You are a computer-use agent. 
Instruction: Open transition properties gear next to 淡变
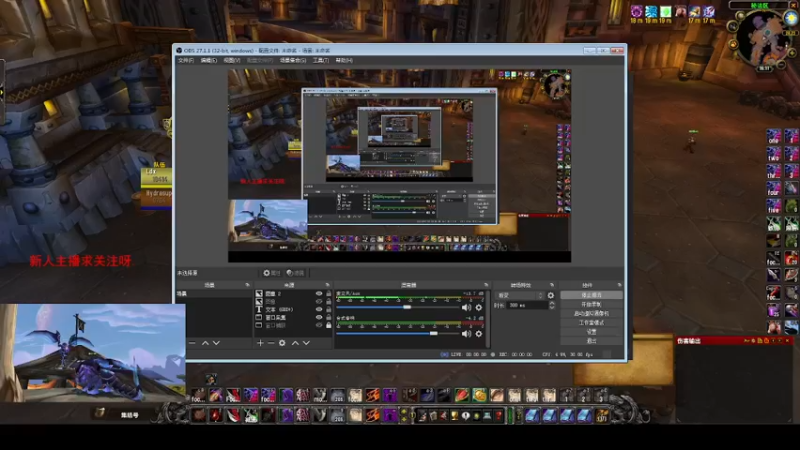pyautogui.click(x=551, y=295)
